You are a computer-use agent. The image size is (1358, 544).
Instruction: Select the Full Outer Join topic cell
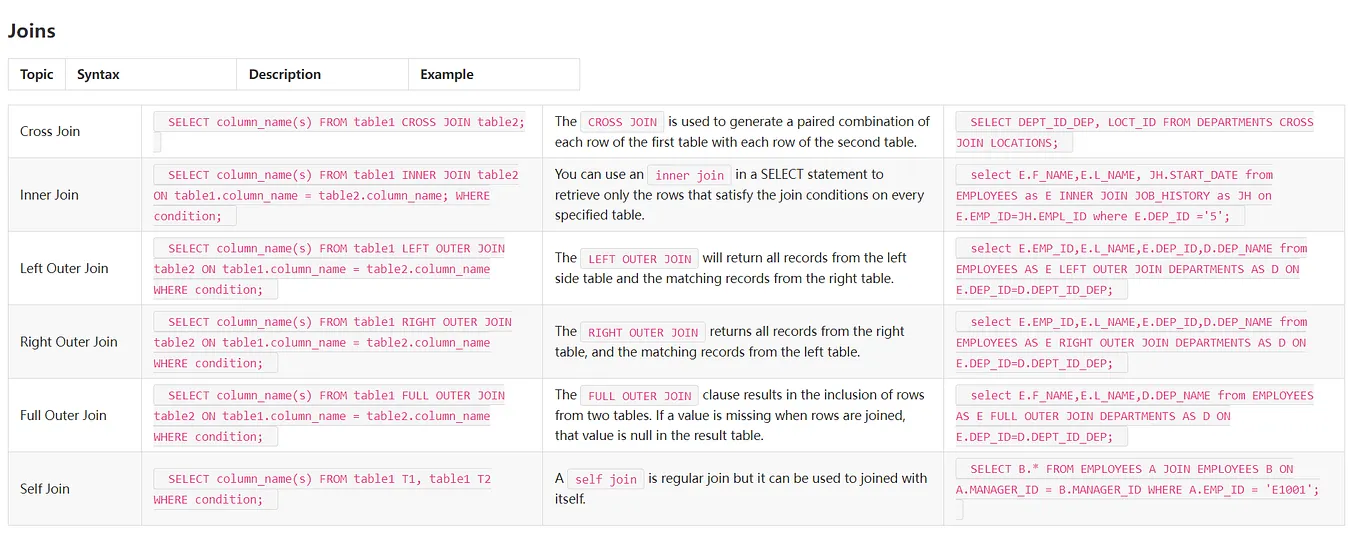tap(75, 415)
